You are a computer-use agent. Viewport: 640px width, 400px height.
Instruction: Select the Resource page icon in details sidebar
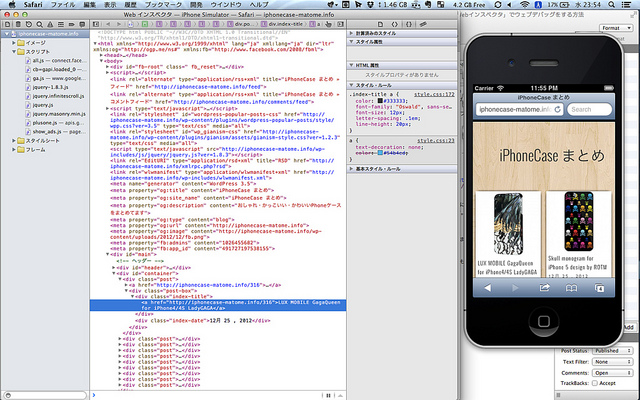[380, 24]
